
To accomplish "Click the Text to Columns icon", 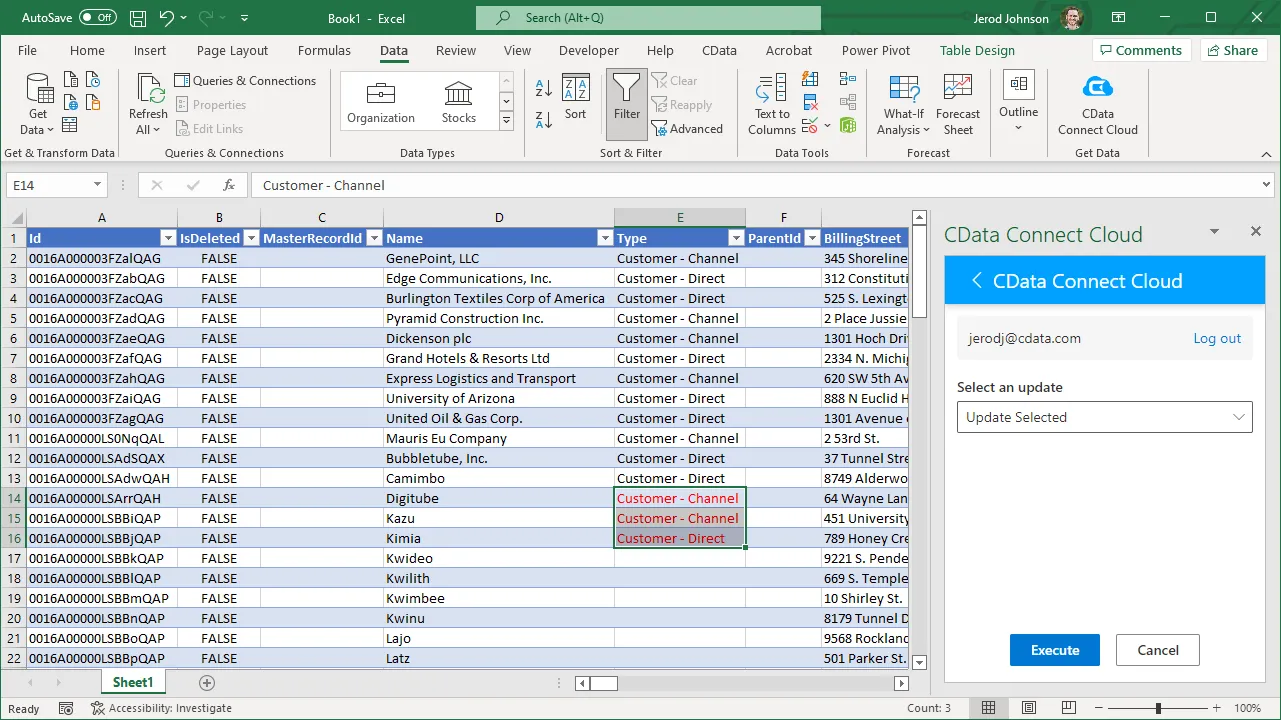I will 770,103.
